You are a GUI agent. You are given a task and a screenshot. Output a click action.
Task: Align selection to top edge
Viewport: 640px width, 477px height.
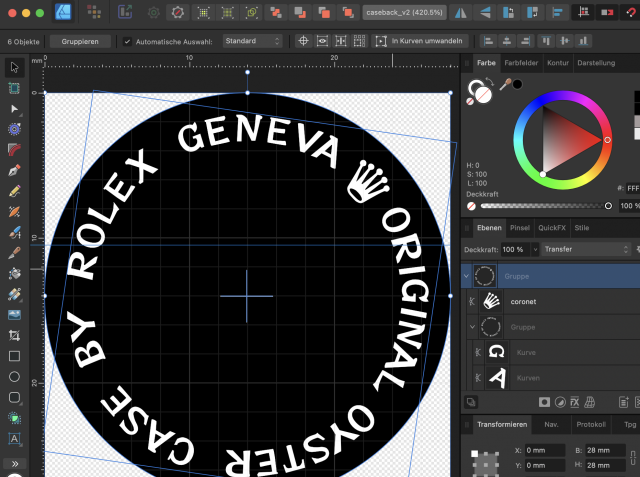click(x=546, y=41)
